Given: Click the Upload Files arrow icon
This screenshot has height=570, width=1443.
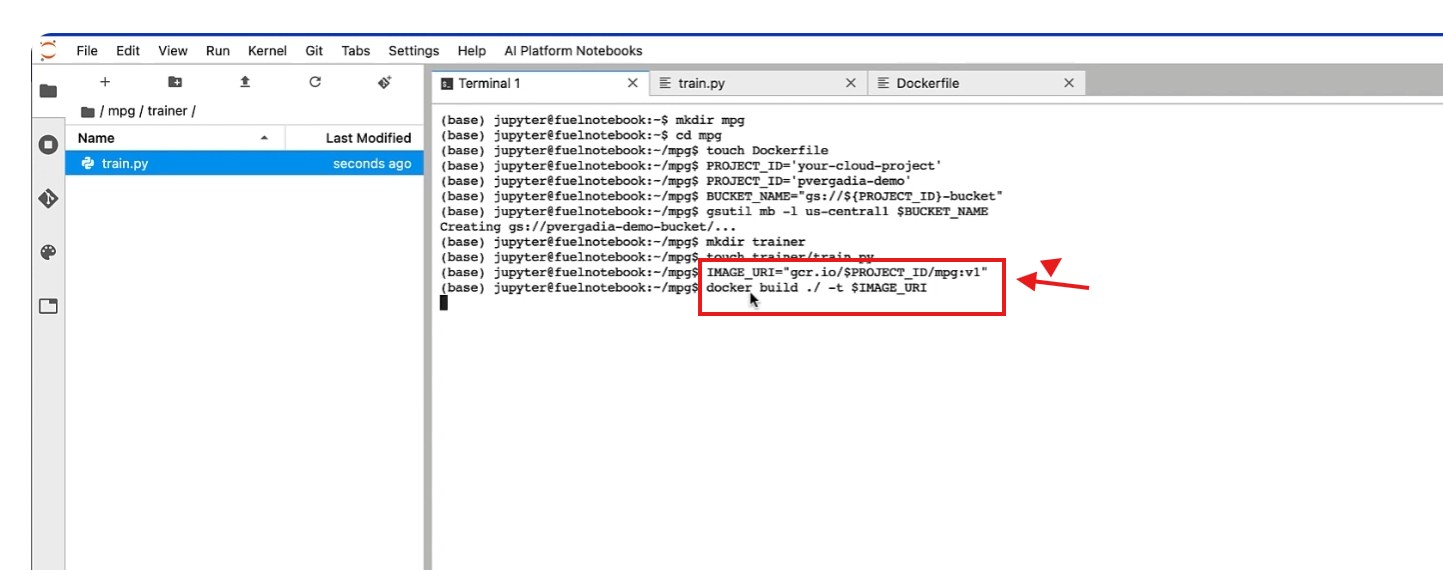Looking at the screenshot, I should [245, 82].
